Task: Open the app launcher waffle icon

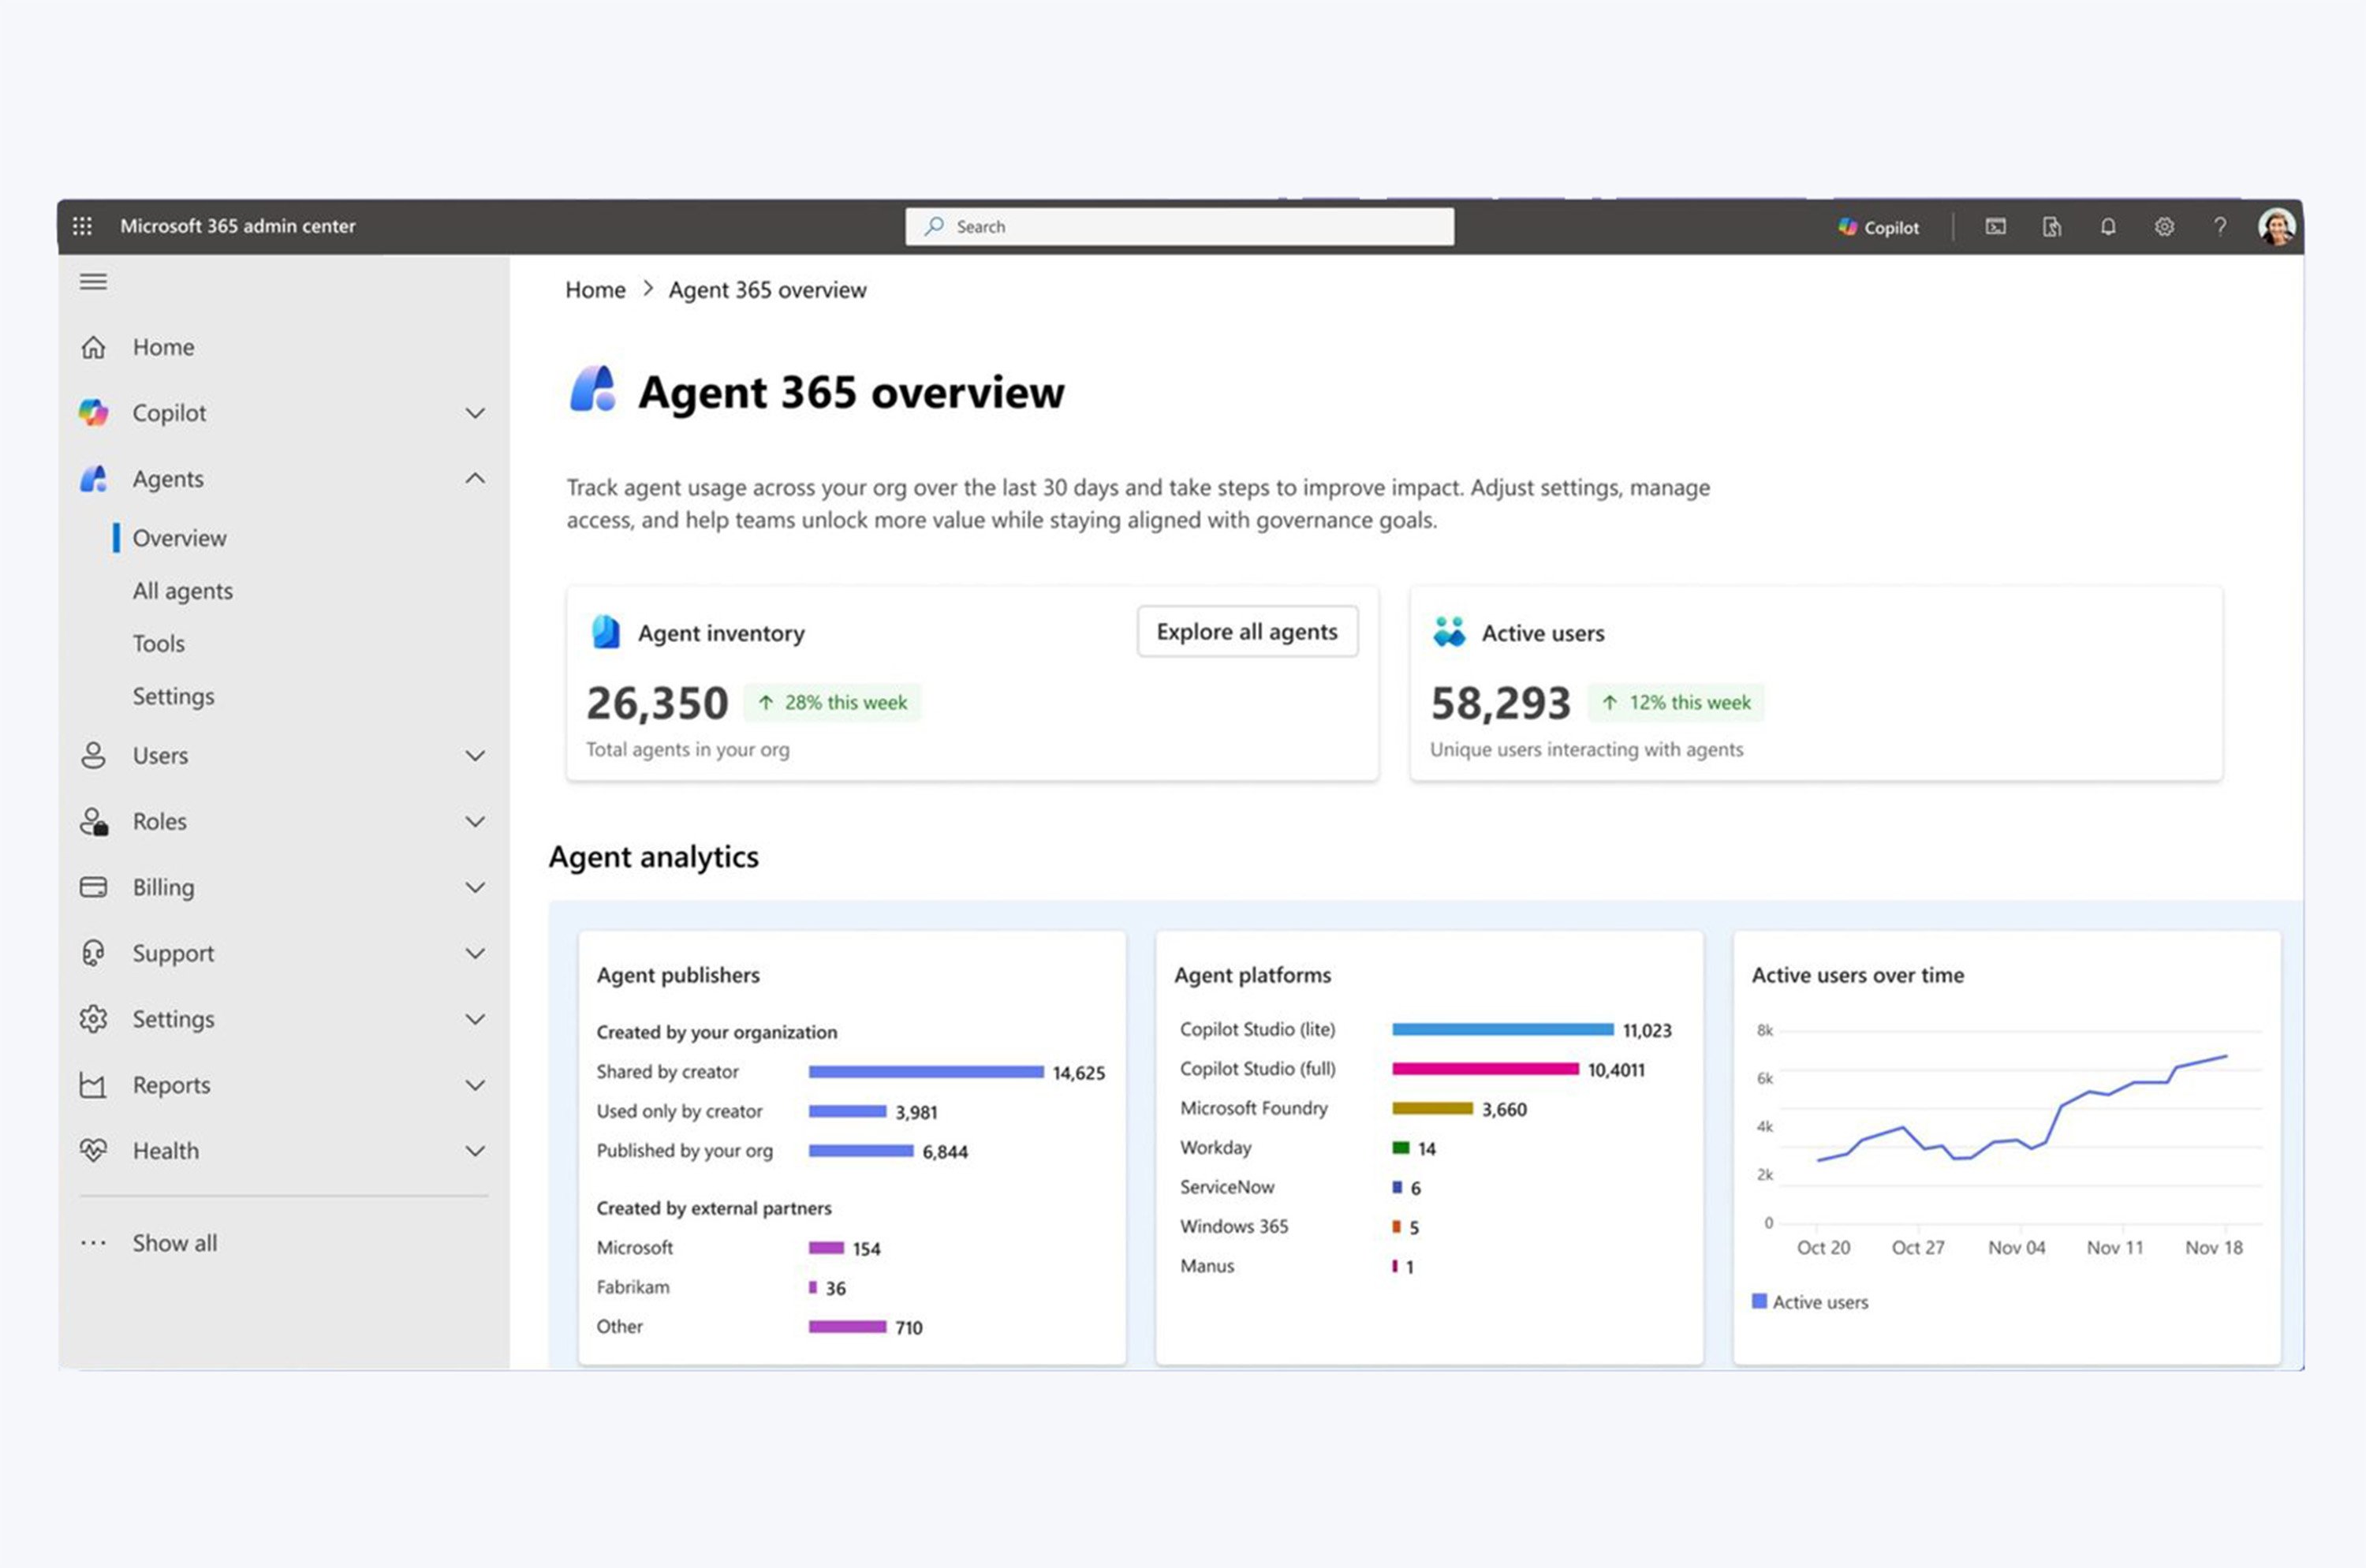Action: tap(83, 226)
